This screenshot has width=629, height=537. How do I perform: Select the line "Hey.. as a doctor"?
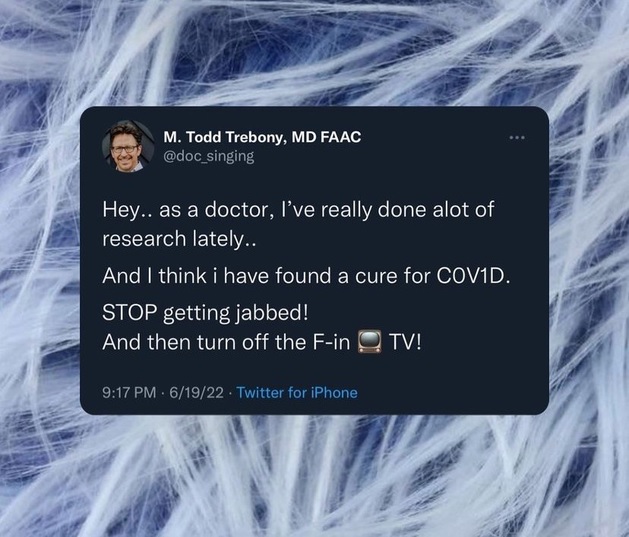pyautogui.click(x=298, y=210)
